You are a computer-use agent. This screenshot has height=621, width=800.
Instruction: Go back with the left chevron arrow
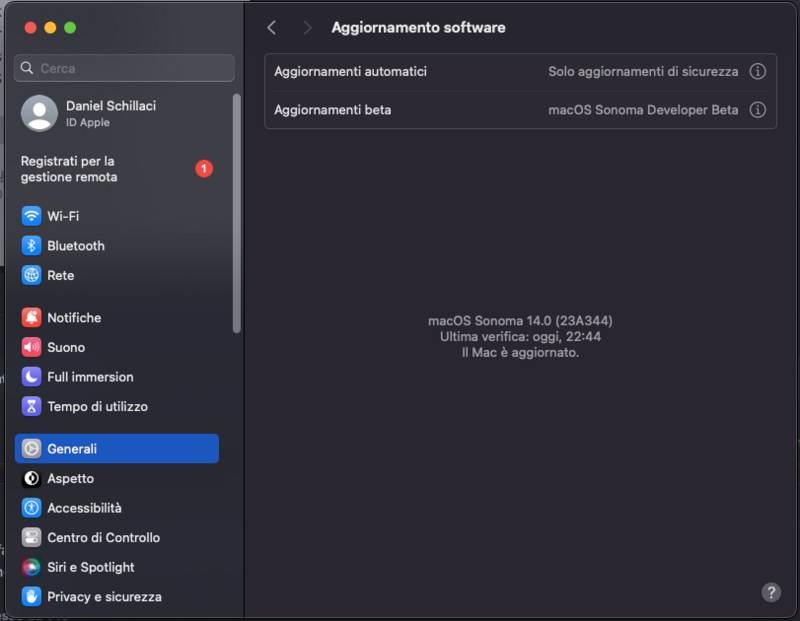tap(272, 28)
